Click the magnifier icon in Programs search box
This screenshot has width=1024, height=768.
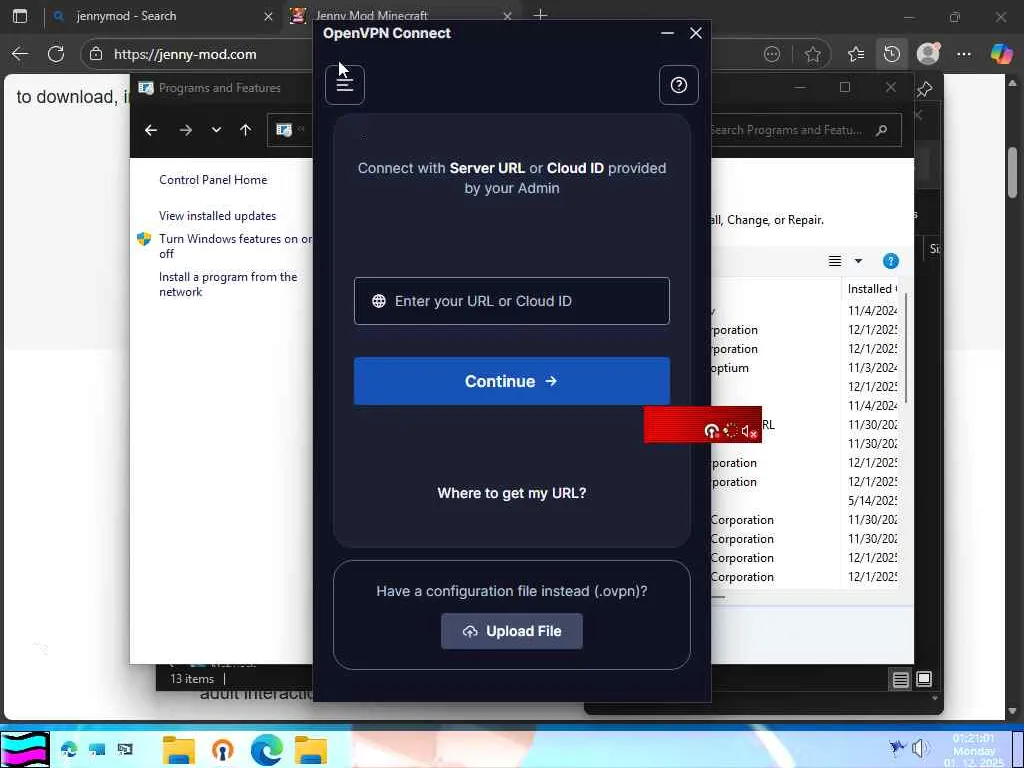[x=881, y=130]
